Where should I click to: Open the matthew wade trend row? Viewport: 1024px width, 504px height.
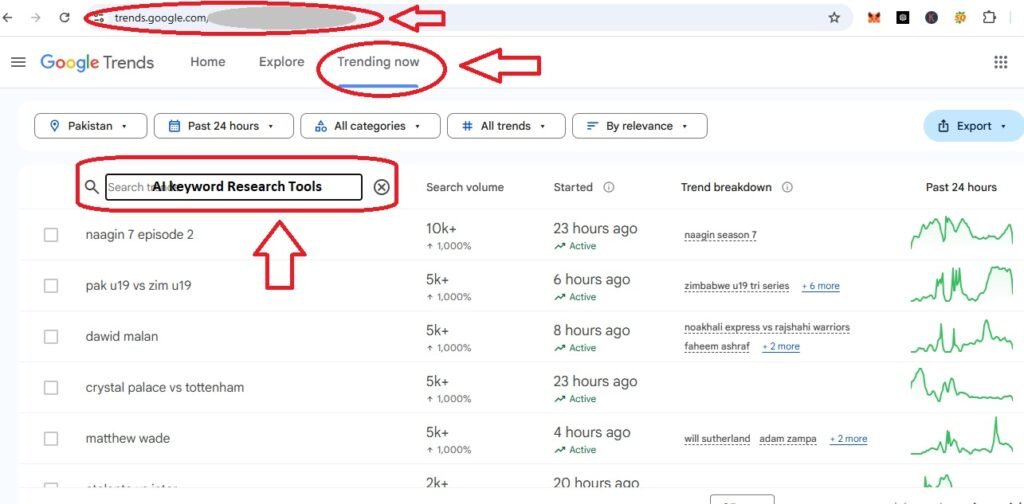pyautogui.click(x=127, y=438)
